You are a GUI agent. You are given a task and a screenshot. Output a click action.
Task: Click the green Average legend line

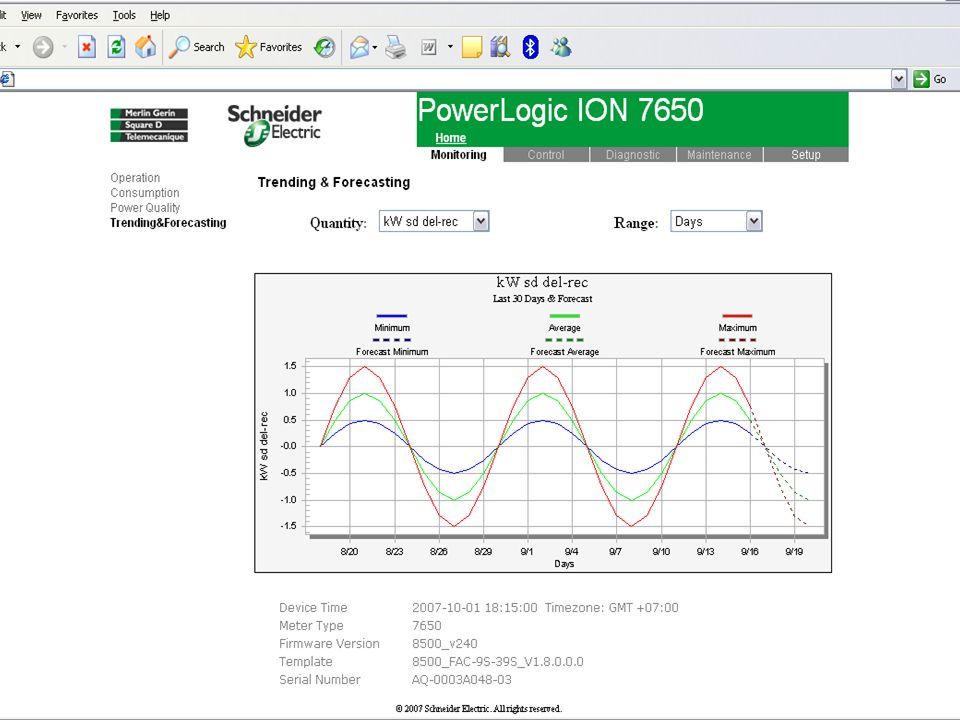[564, 316]
